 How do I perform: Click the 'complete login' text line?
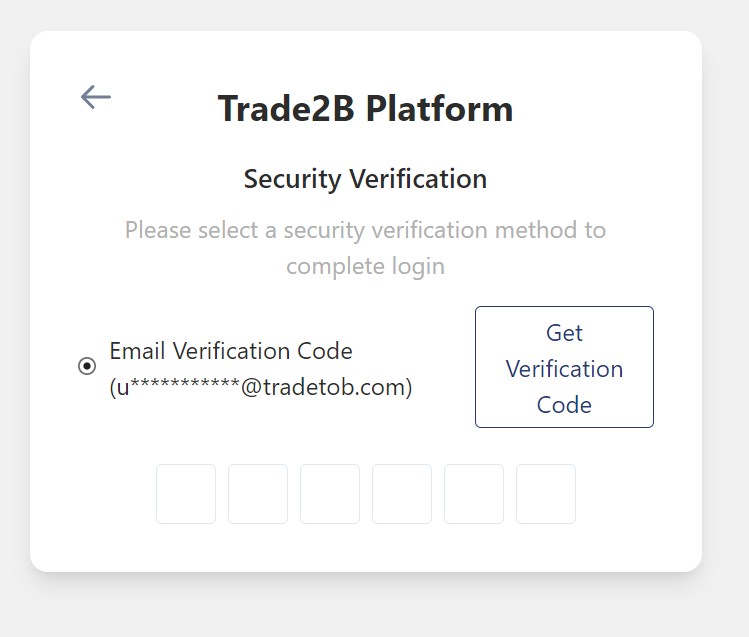coord(365,267)
